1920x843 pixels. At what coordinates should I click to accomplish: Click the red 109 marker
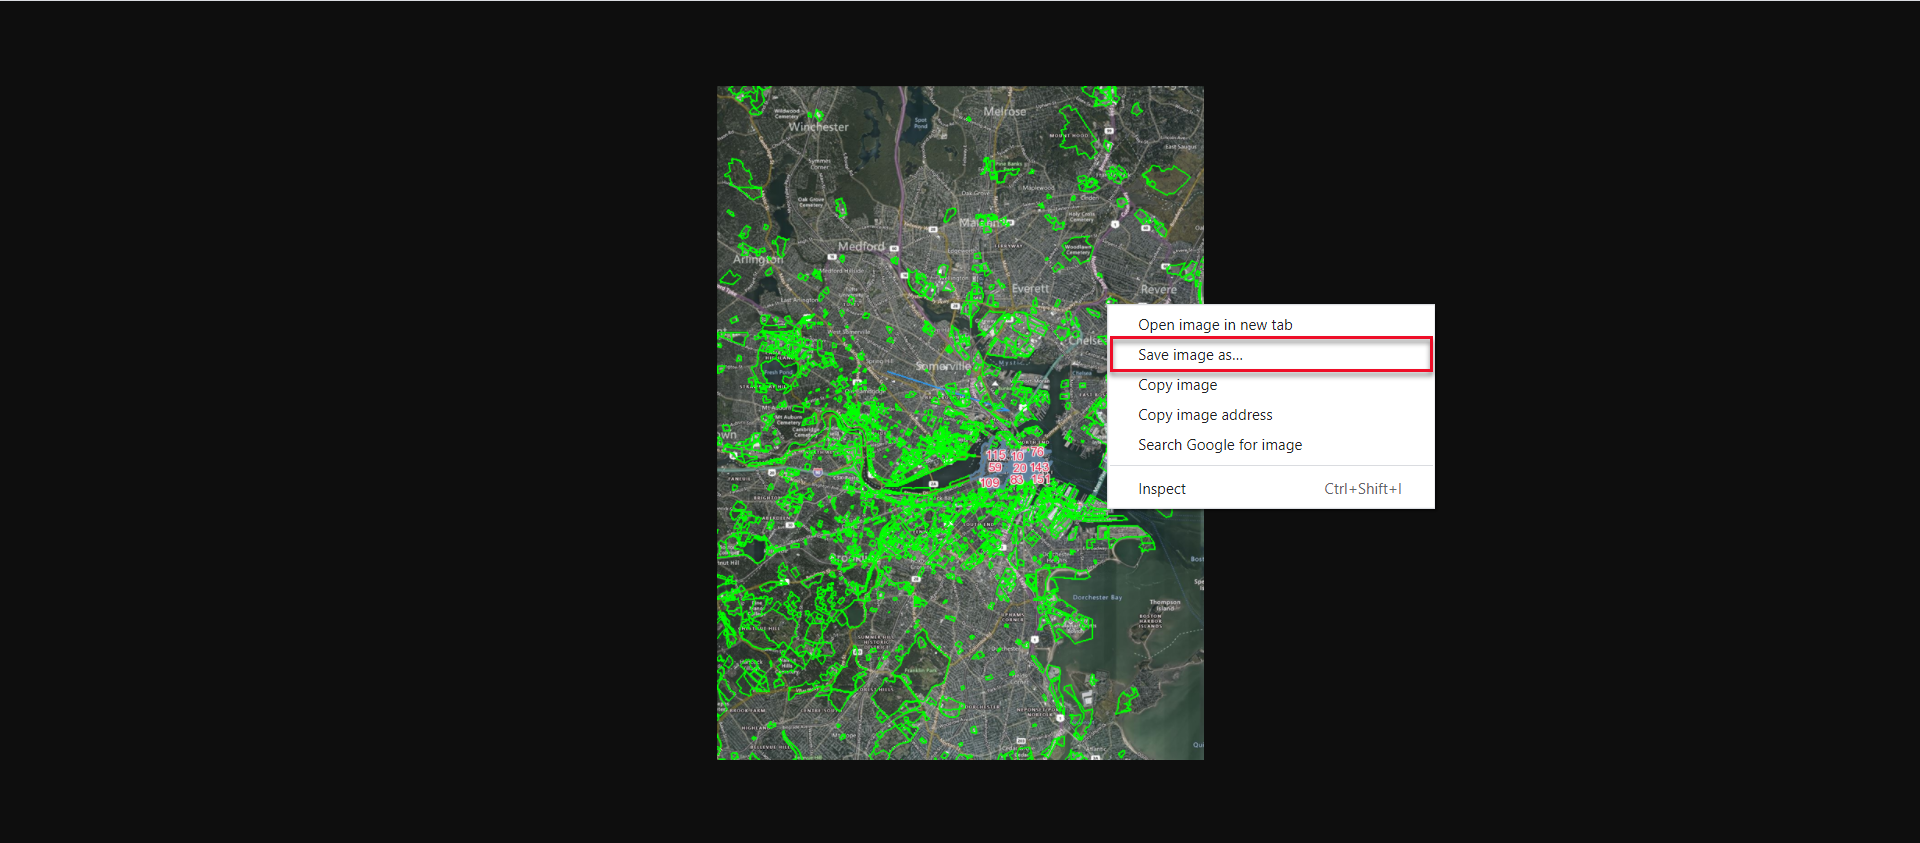click(x=989, y=483)
